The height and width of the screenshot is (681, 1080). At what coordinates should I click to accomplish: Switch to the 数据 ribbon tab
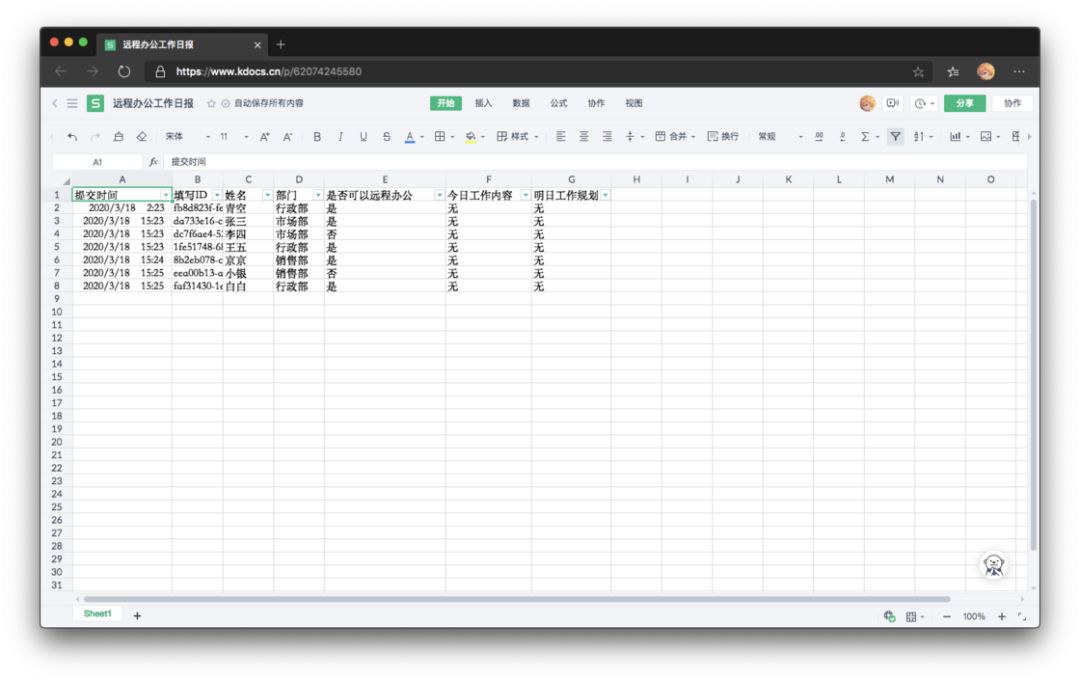(x=521, y=103)
